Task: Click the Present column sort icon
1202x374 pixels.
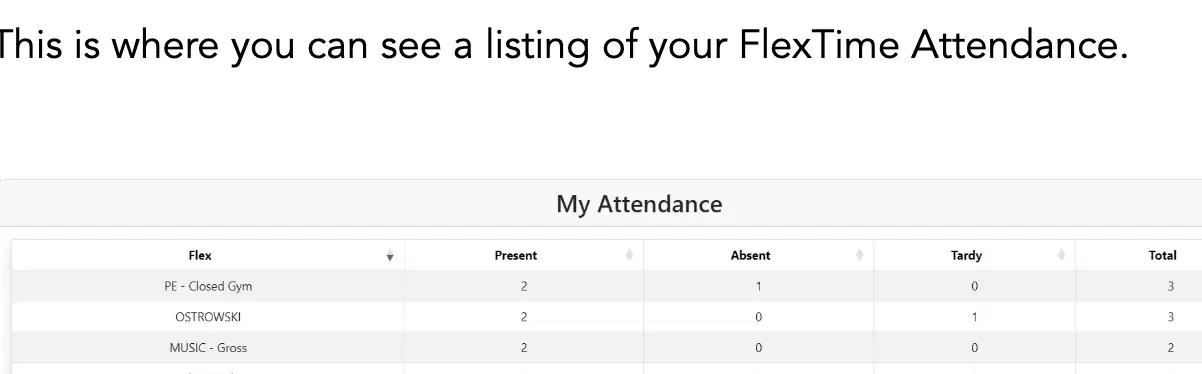Action: coord(629,256)
